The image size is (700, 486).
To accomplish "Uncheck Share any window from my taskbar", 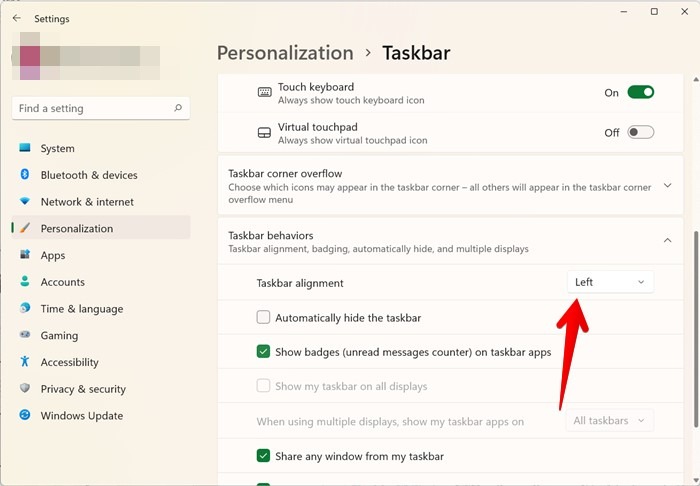I will [264, 456].
